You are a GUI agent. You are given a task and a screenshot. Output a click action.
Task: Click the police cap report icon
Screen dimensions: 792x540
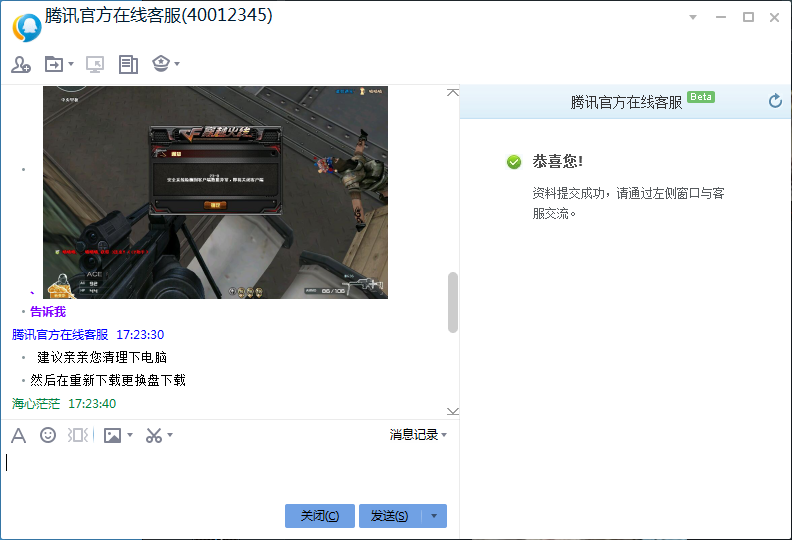161,64
